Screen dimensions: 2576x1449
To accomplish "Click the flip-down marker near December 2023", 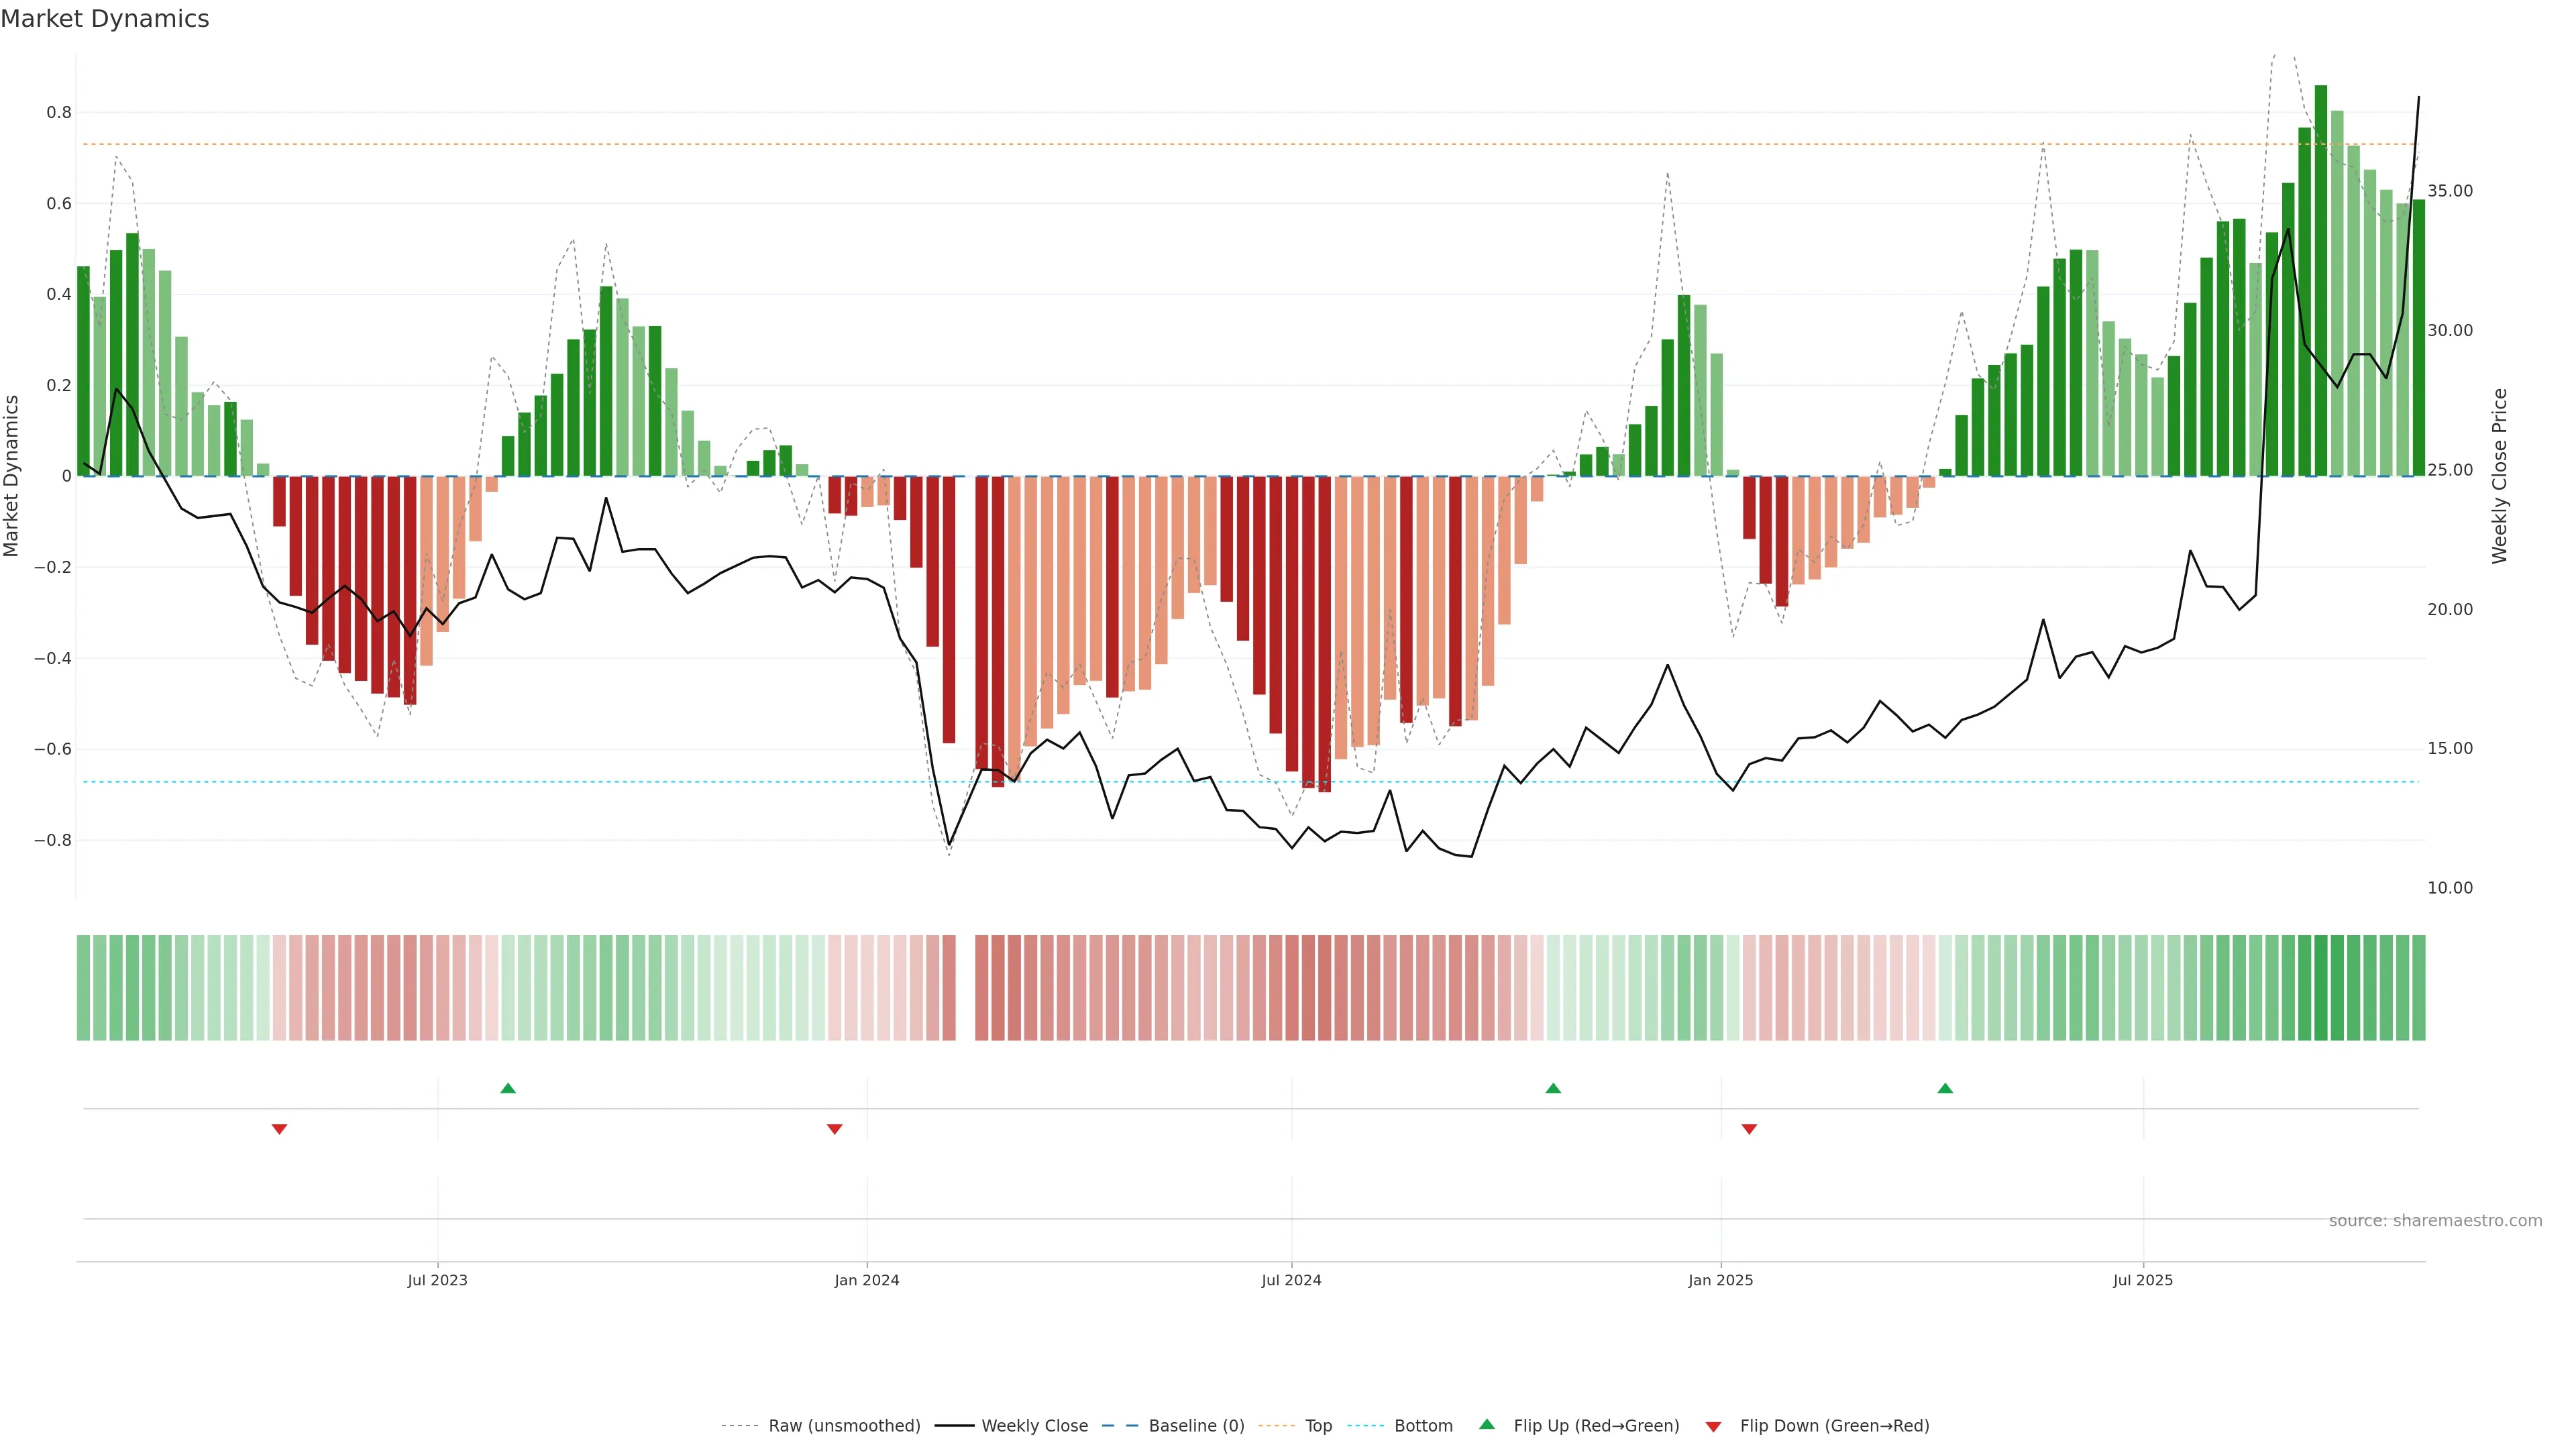I will (835, 1129).
